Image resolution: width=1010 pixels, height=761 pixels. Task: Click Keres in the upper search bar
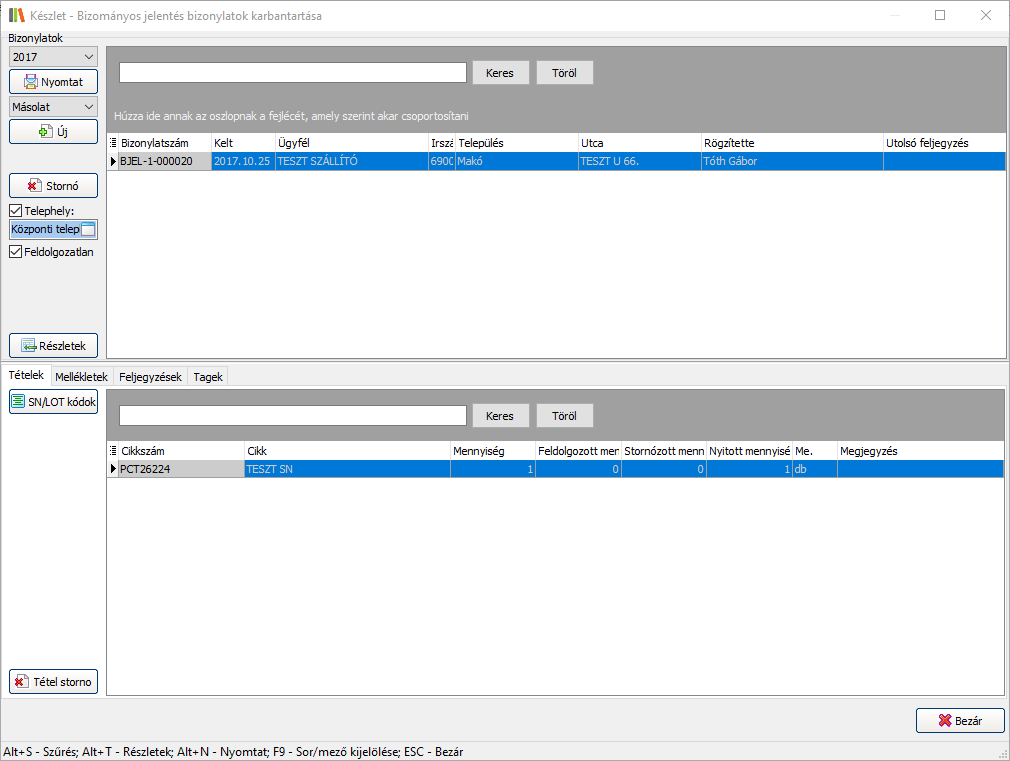(x=499, y=73)
